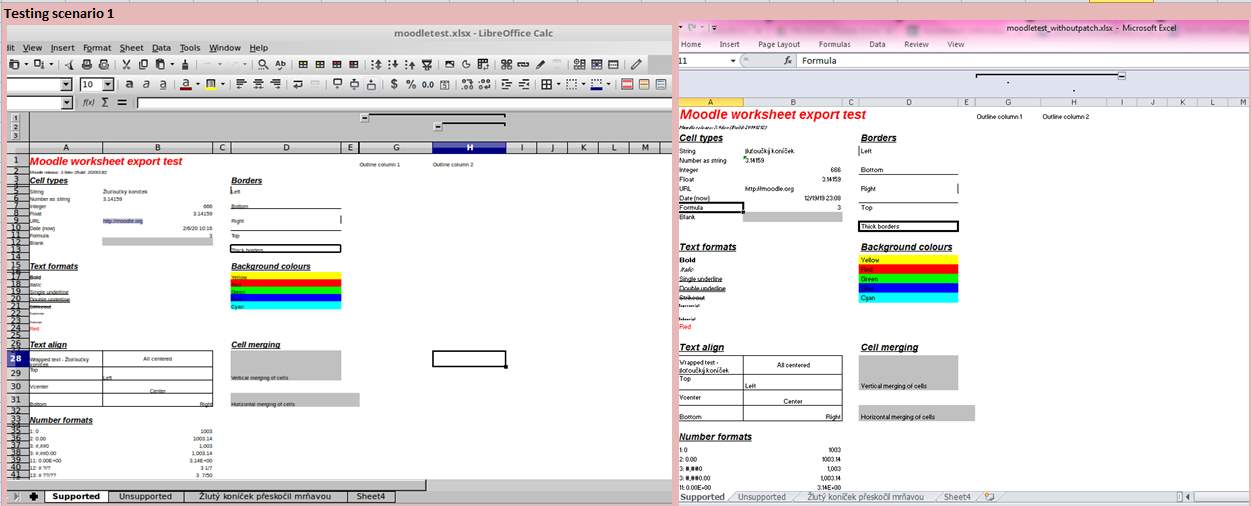Toggle Center Horizontally in LibreOffice
Screen dimensions: 1251x506
pyautogui.click(x=258, y=84)
